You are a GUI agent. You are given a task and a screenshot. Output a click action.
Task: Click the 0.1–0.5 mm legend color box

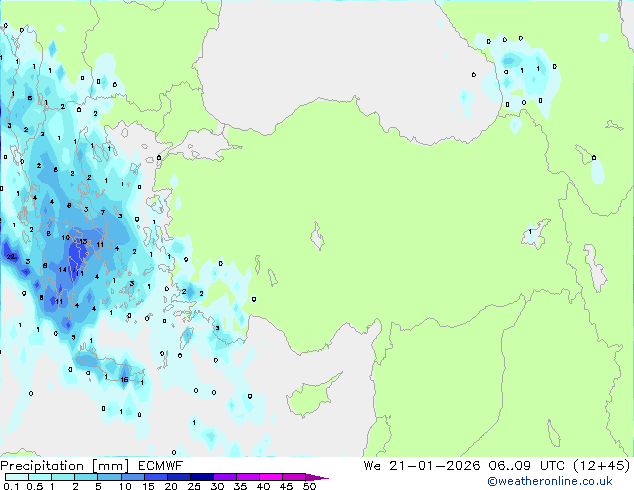pyautogui.click(x=17, y=477)
